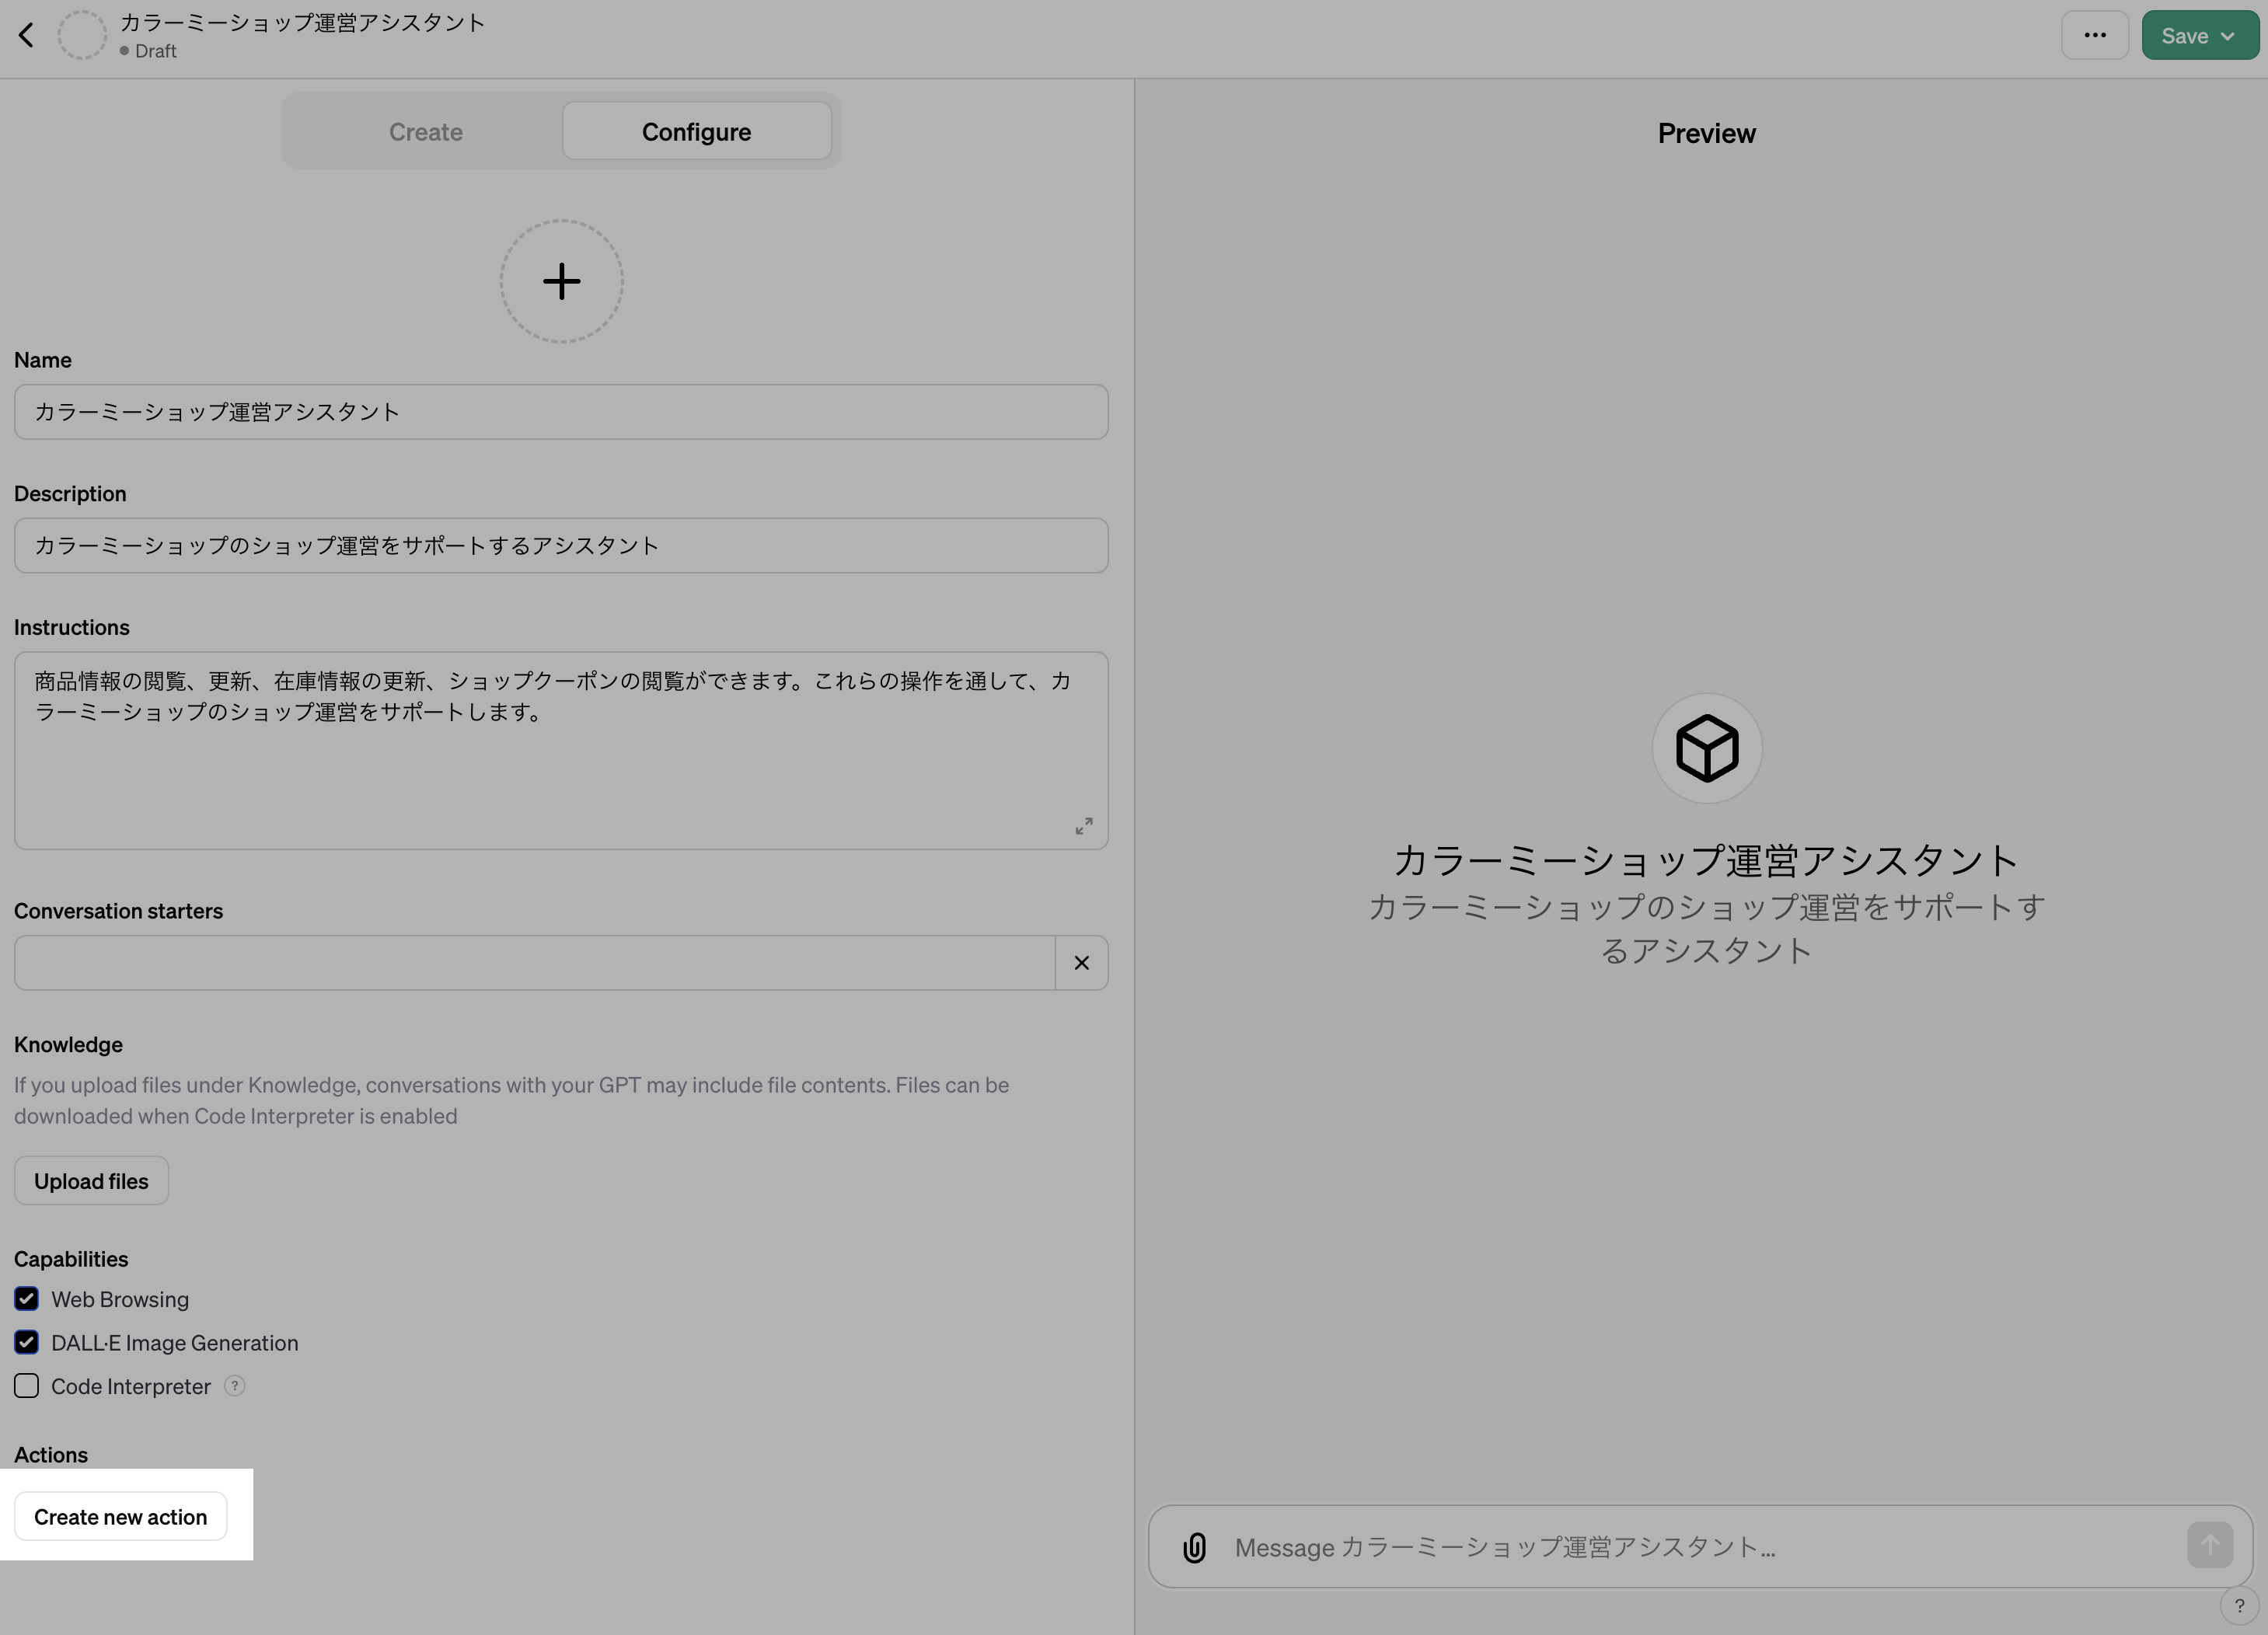Click the Upload files button under Knowledge
This screenshot has width=2268, height=1635.
(91, 1180)
